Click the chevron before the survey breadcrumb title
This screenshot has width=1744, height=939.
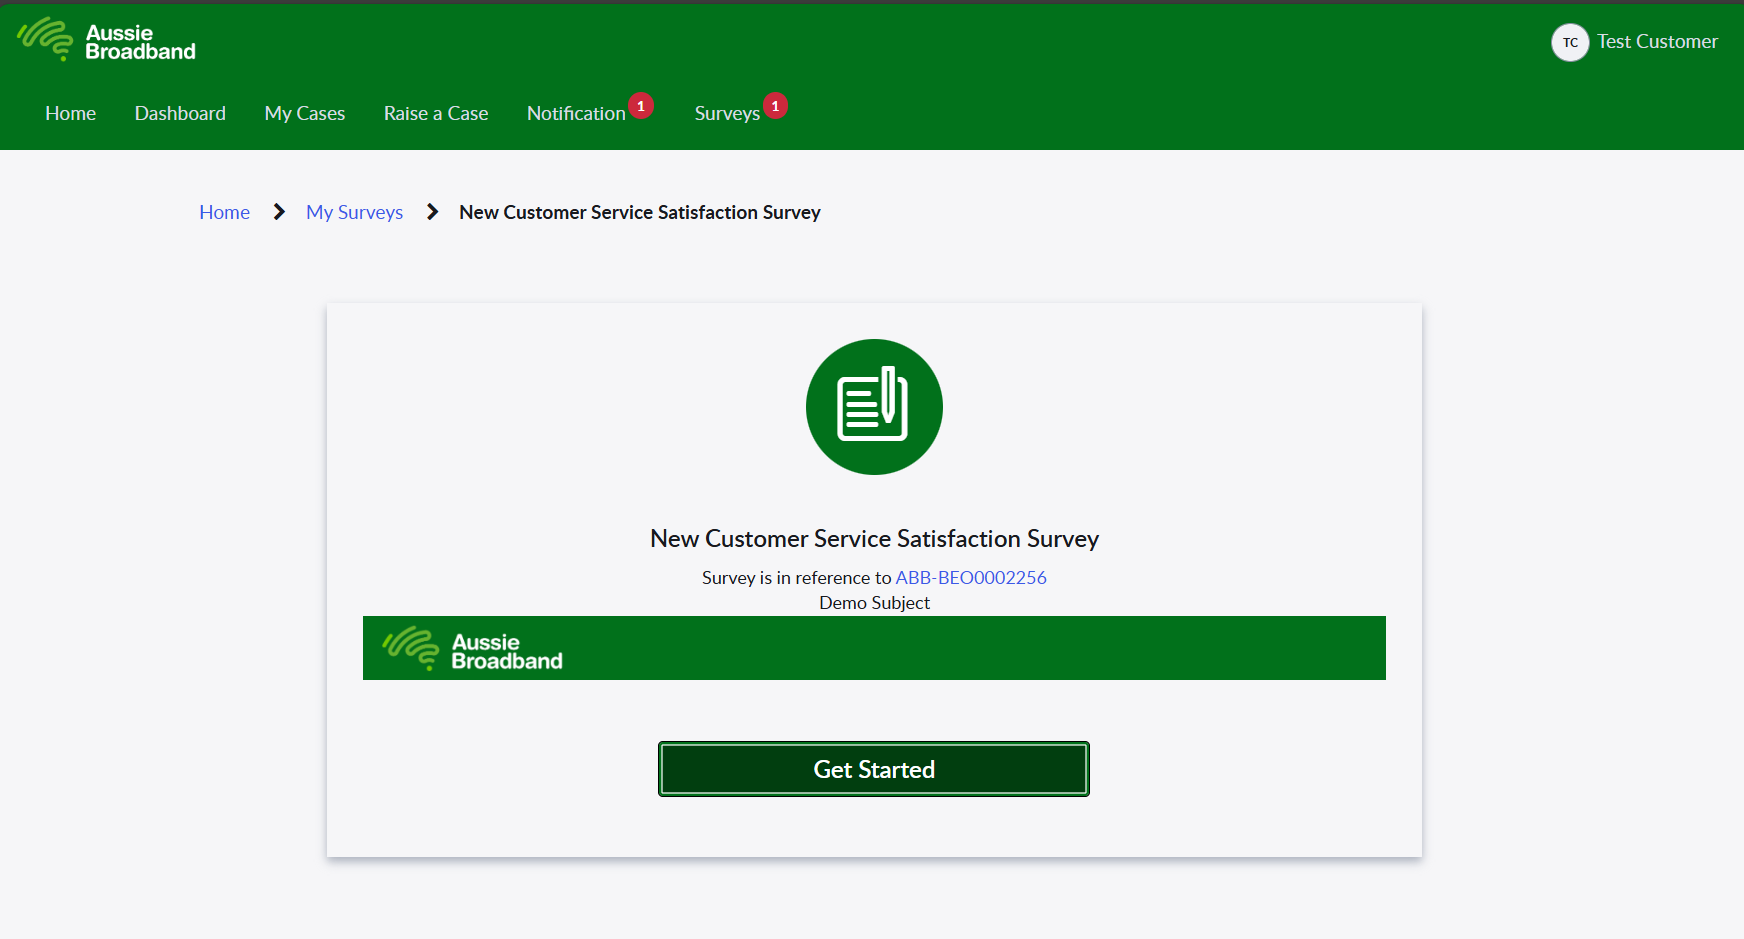pyautogui.click(x=431, y=212)
